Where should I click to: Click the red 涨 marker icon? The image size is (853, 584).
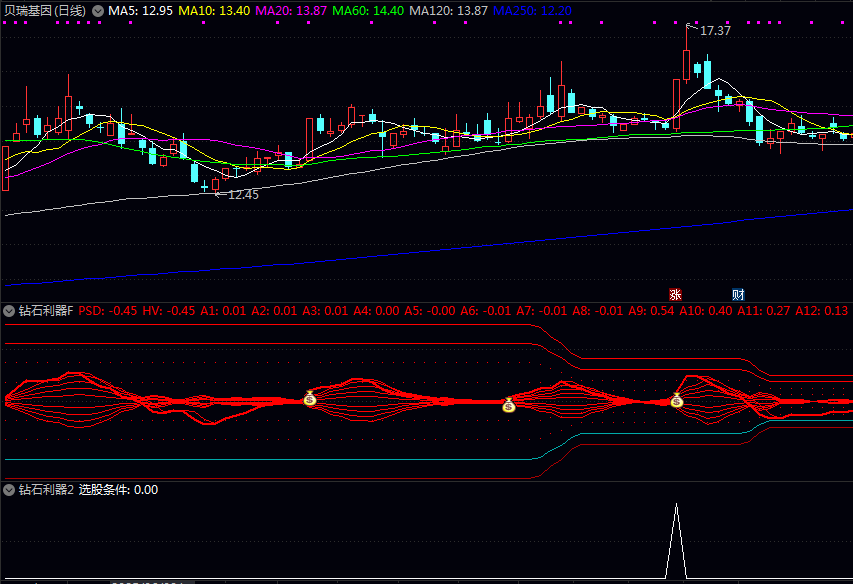pyautogui.click(x=675, y=294)
